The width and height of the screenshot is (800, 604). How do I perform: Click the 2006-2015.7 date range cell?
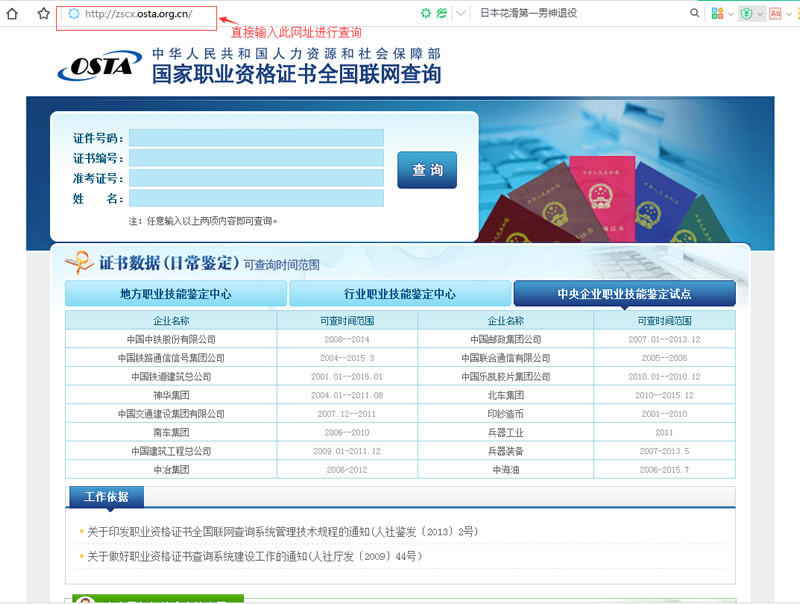click(664, 470)
